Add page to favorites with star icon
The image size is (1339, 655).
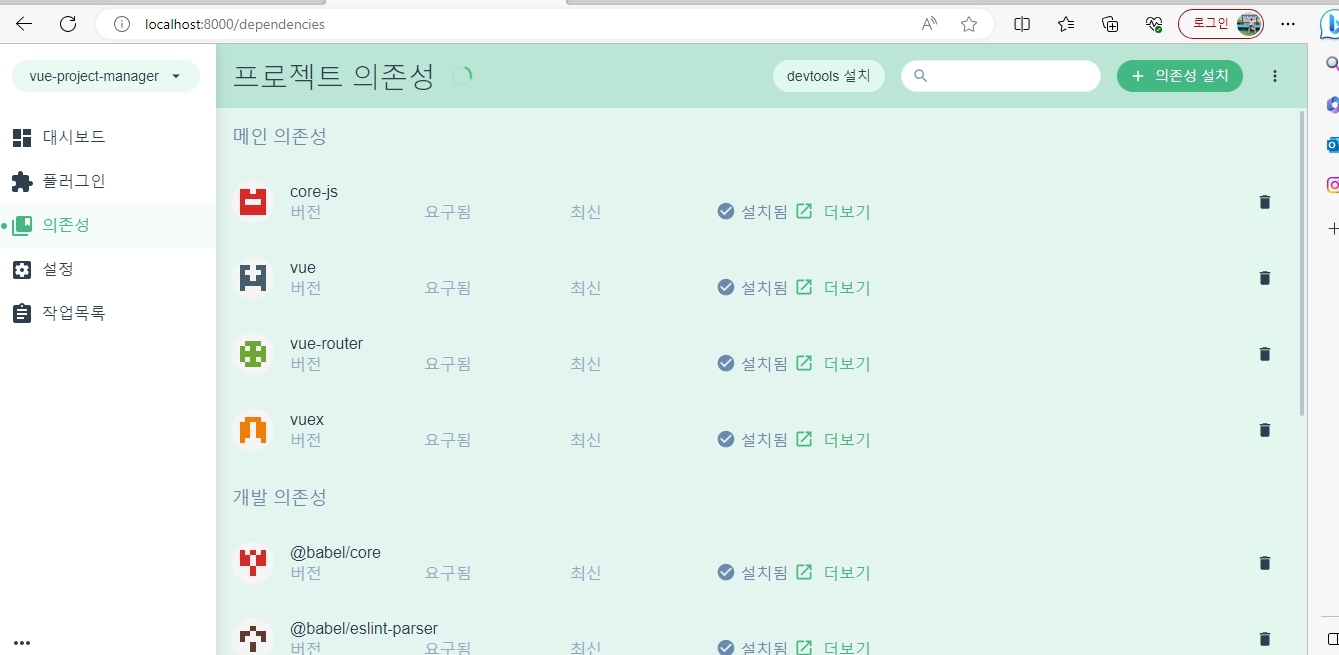click(968, 24)
